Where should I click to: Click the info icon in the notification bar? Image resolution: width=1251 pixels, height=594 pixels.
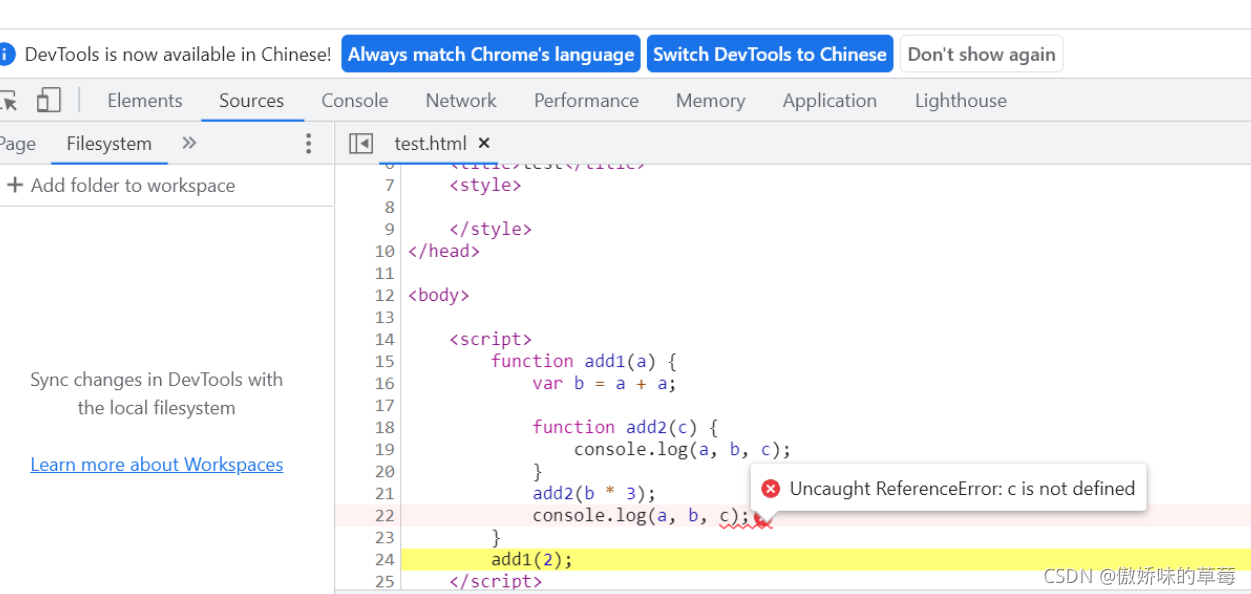(x=7, y=54)
